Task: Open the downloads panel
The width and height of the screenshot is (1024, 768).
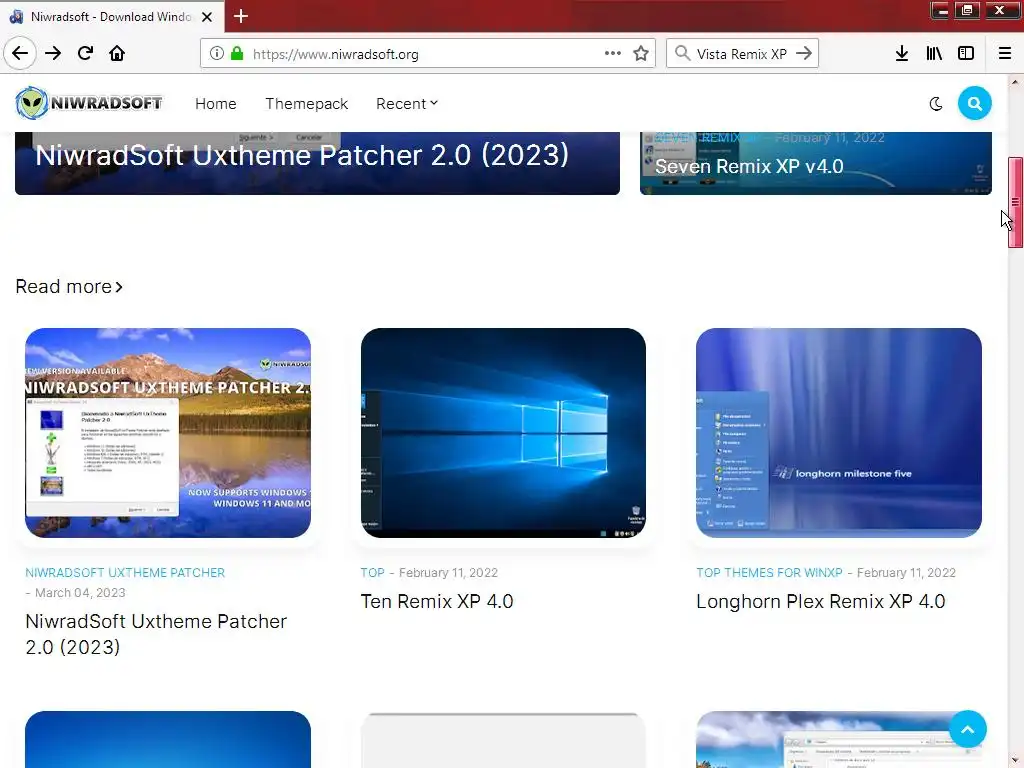Action: 902,54
